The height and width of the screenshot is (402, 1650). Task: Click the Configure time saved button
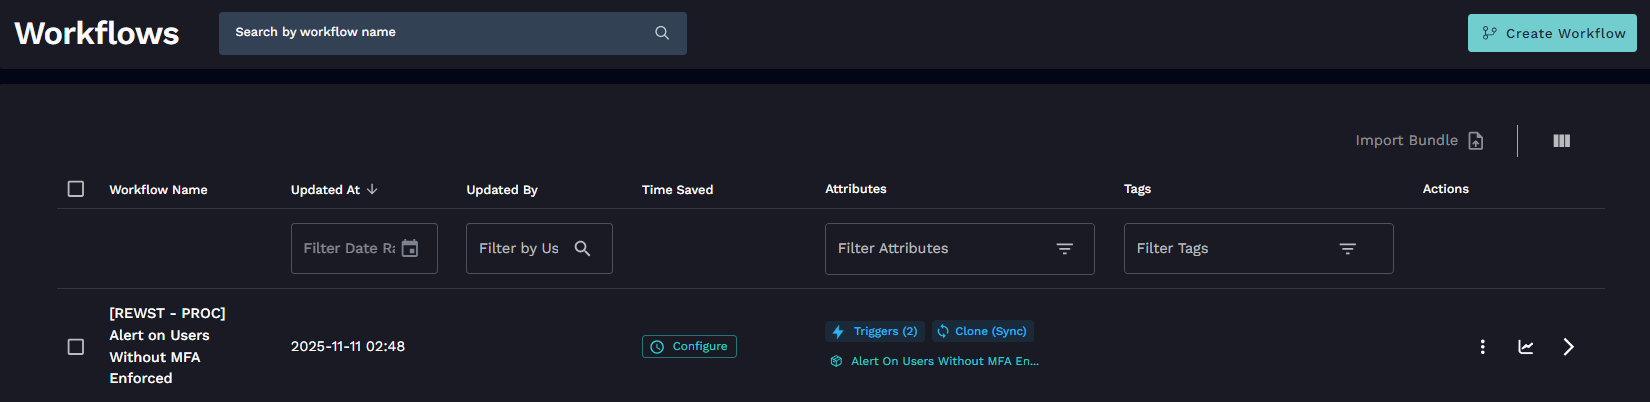tap(689, 347)
